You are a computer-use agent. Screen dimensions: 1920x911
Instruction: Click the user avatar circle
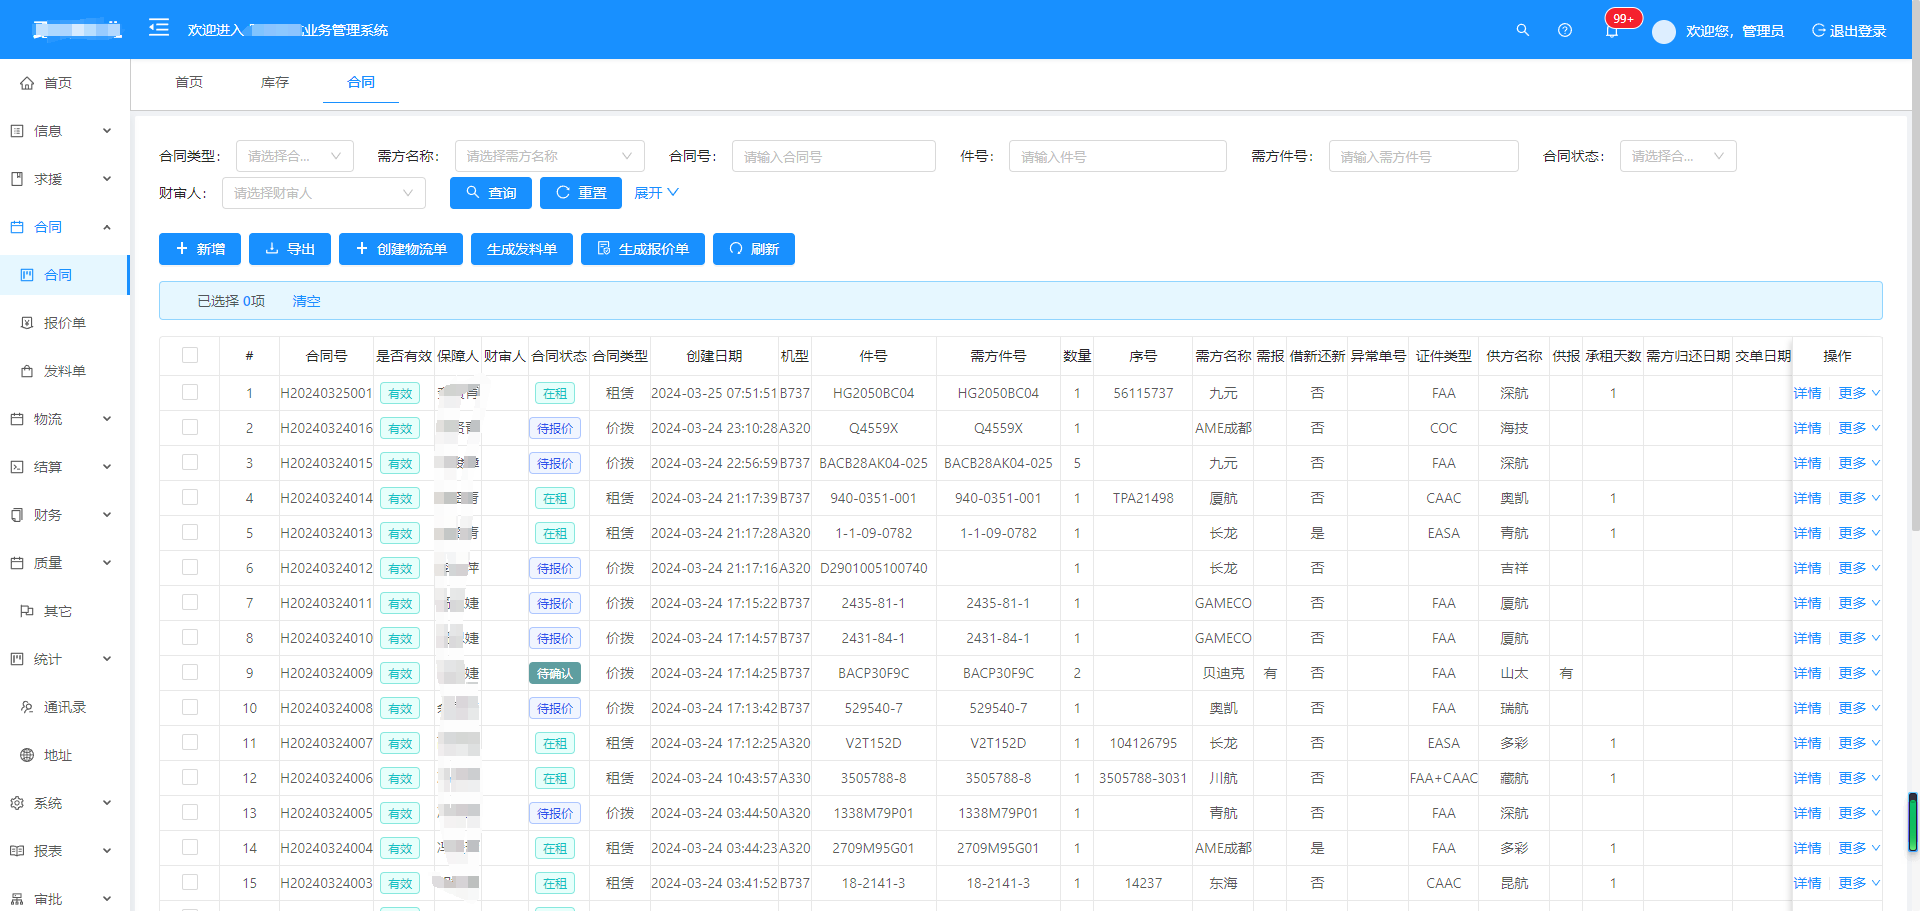(x=1664, y=31)
